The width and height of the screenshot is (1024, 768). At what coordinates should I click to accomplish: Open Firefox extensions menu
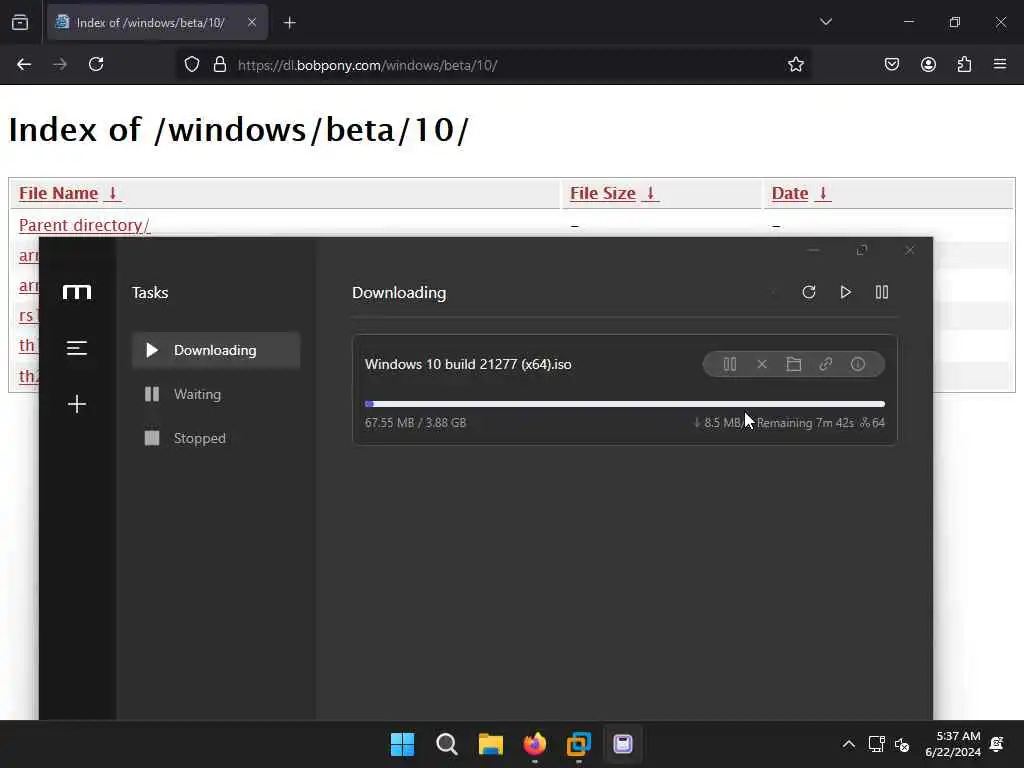pyautogui.click(x=965, y=65)
